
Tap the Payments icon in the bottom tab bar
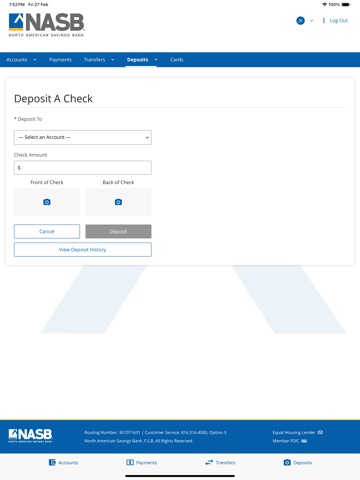[x=130, y=462]
